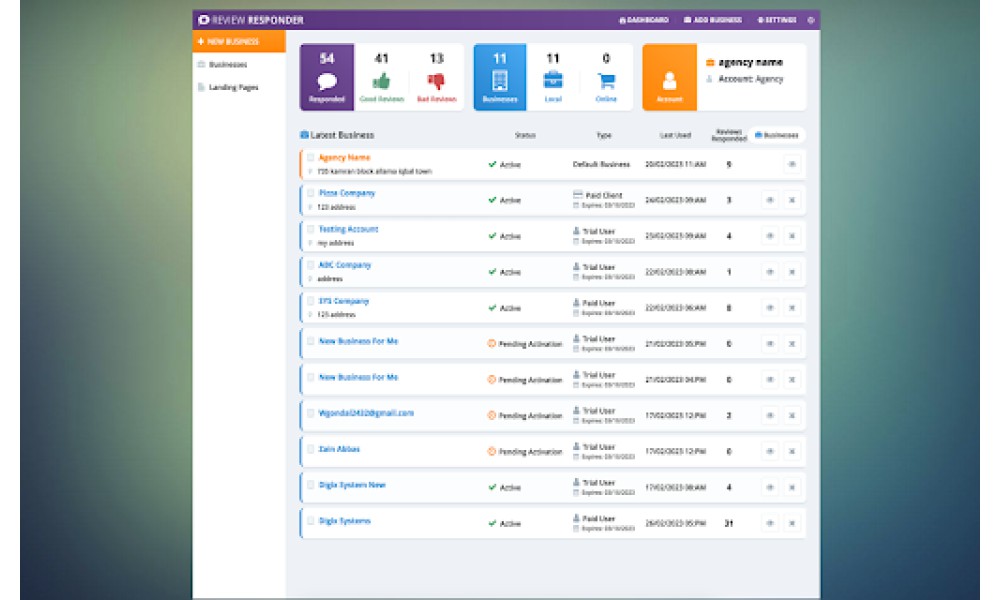The height and width of the screenshot is (600, 1000).
Task: Tick the ABC Company checkbox
Action: coord(311,265)
